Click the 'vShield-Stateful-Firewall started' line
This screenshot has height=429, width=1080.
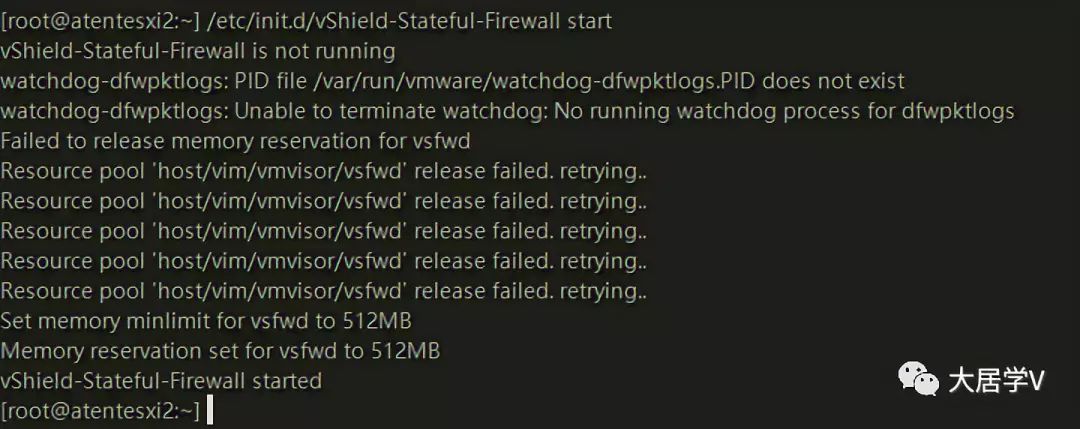pyautogui.click(x=161, y=381)
